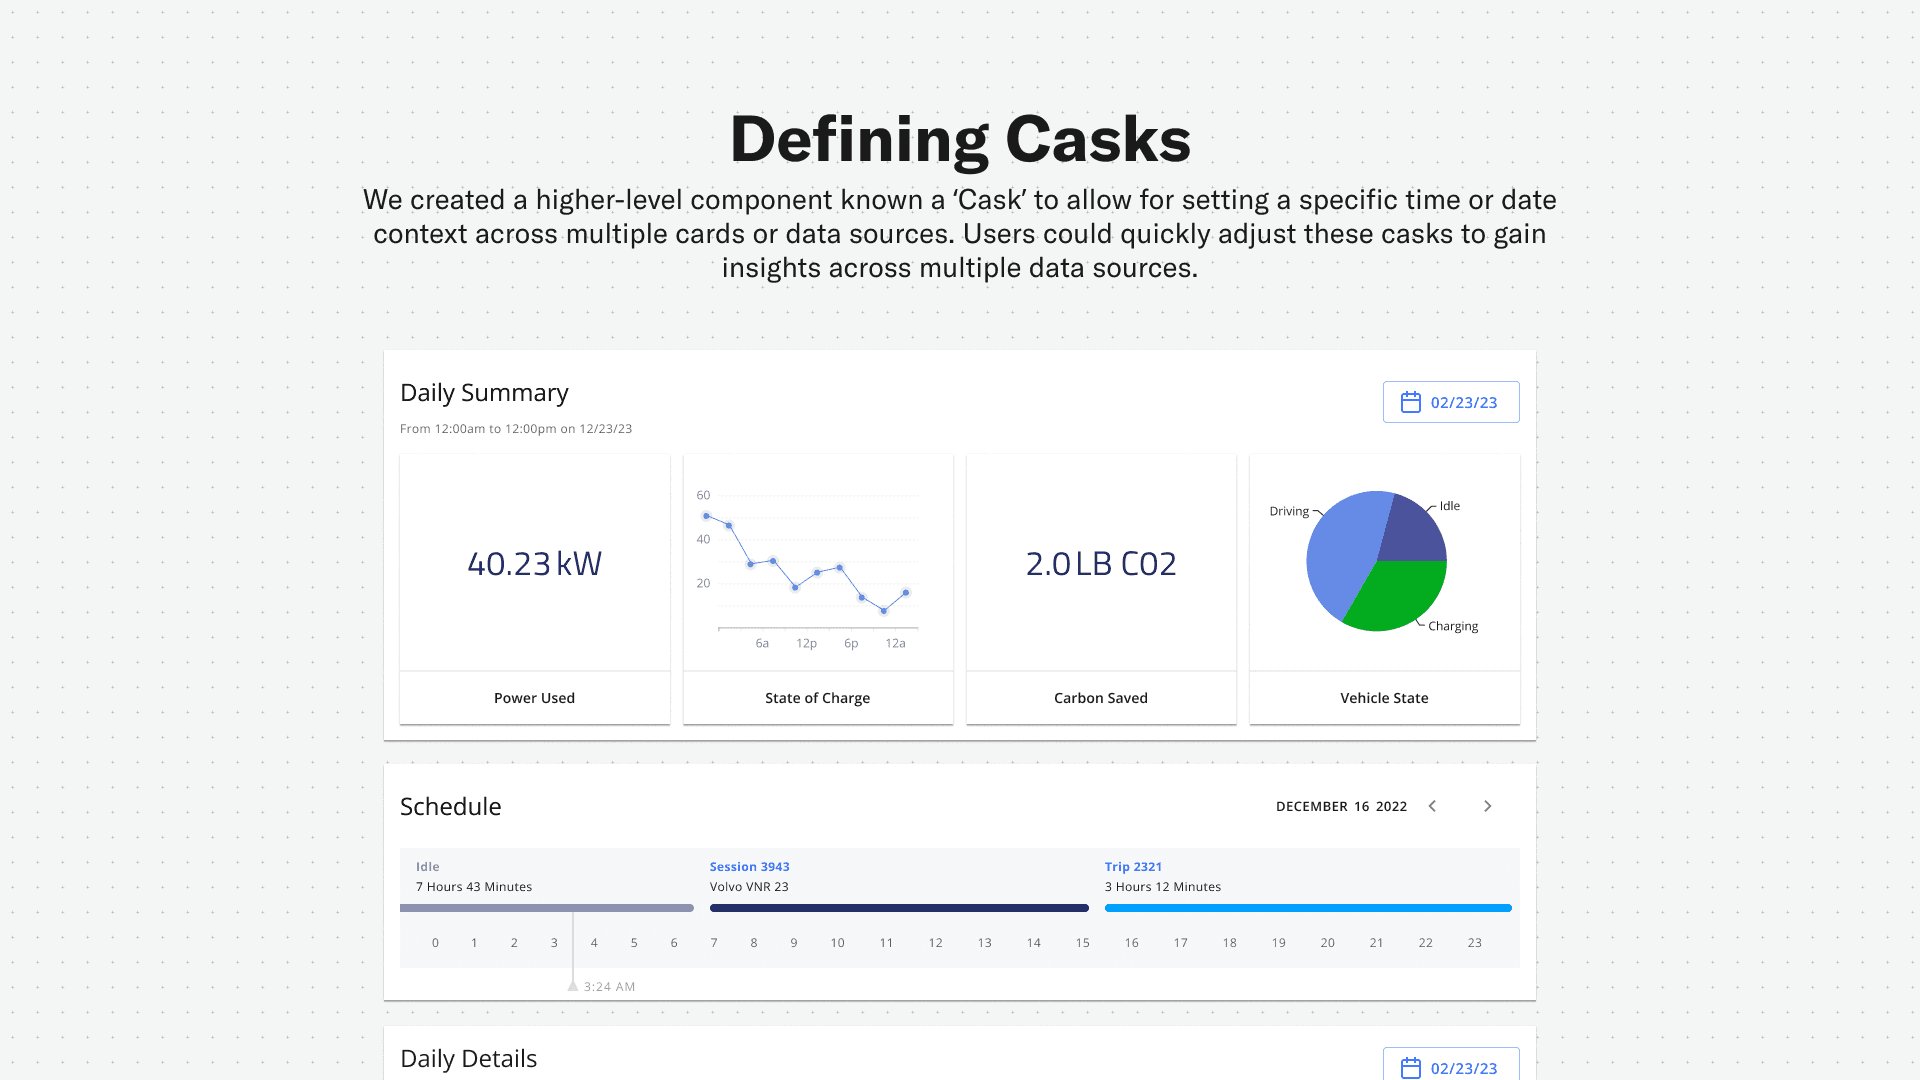Open the Daily Details 02/23/23 date picker
The width and height of the screenshot is (1920, 1080).
coord(1463,1067)
